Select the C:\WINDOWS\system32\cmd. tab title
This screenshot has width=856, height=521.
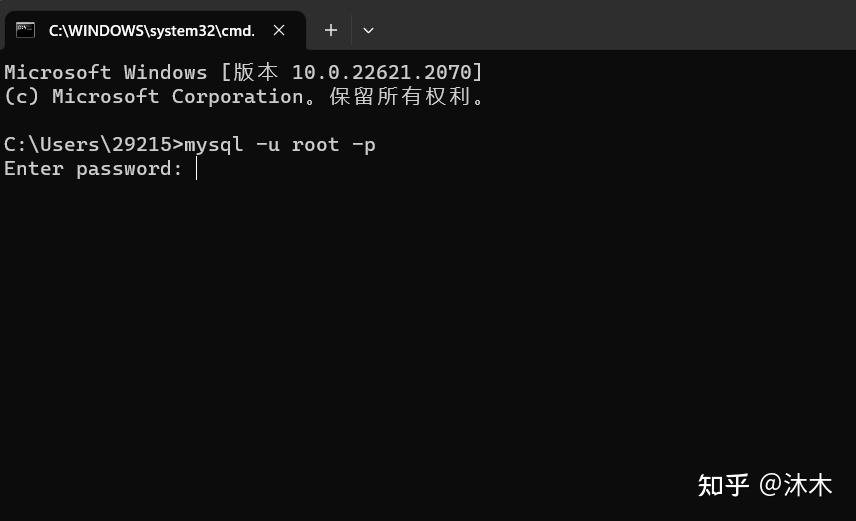[x=151, y=30]
